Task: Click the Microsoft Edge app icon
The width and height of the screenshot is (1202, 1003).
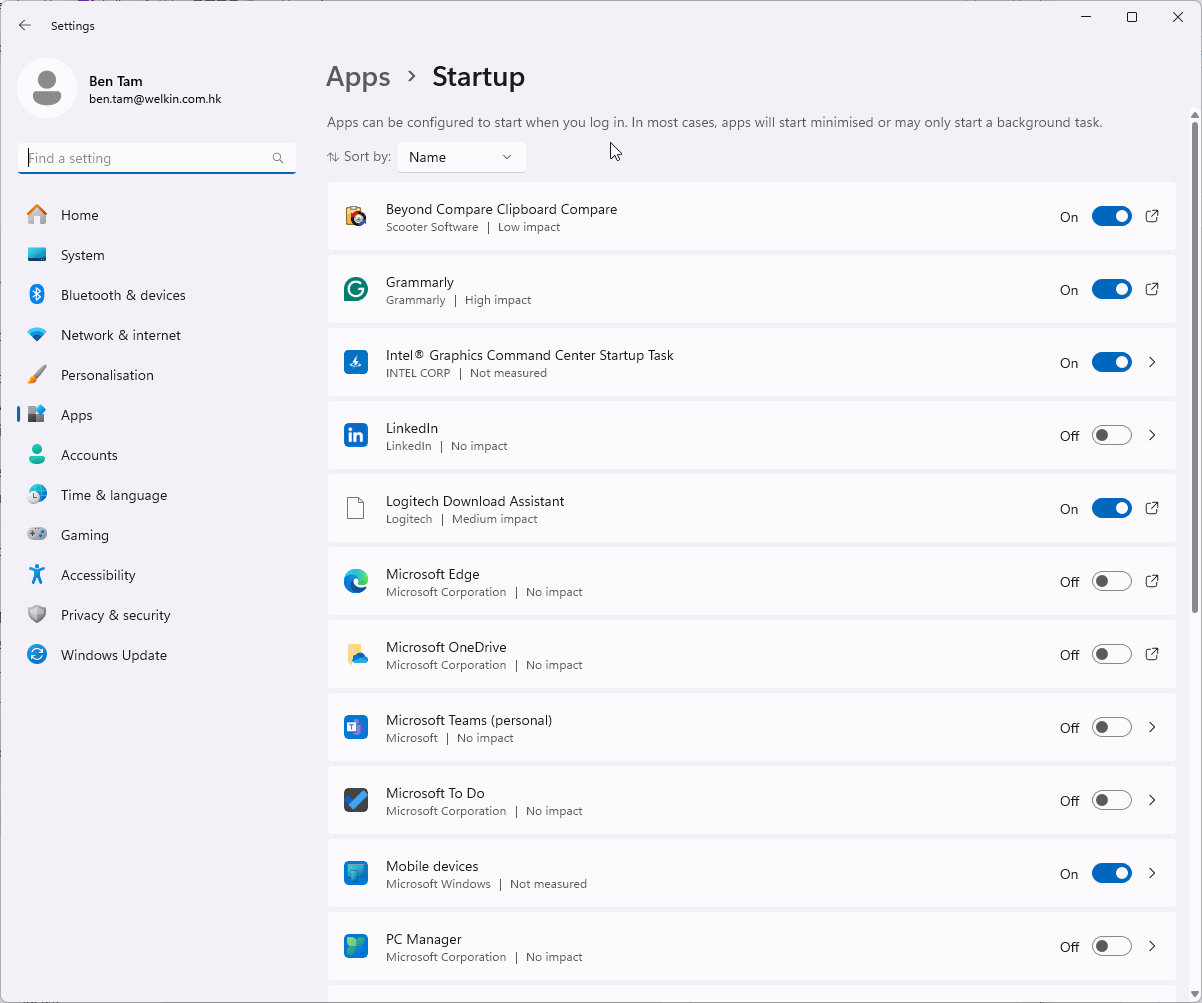Action: coord(356,581)
